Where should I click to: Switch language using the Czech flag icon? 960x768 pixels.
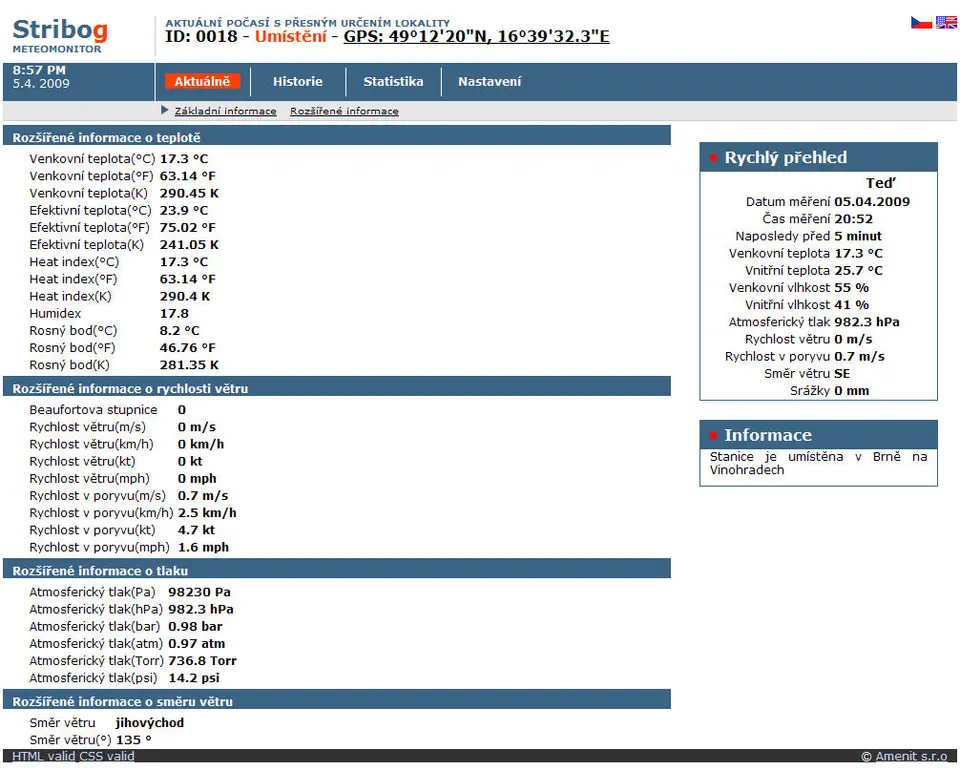click(921, 22)
